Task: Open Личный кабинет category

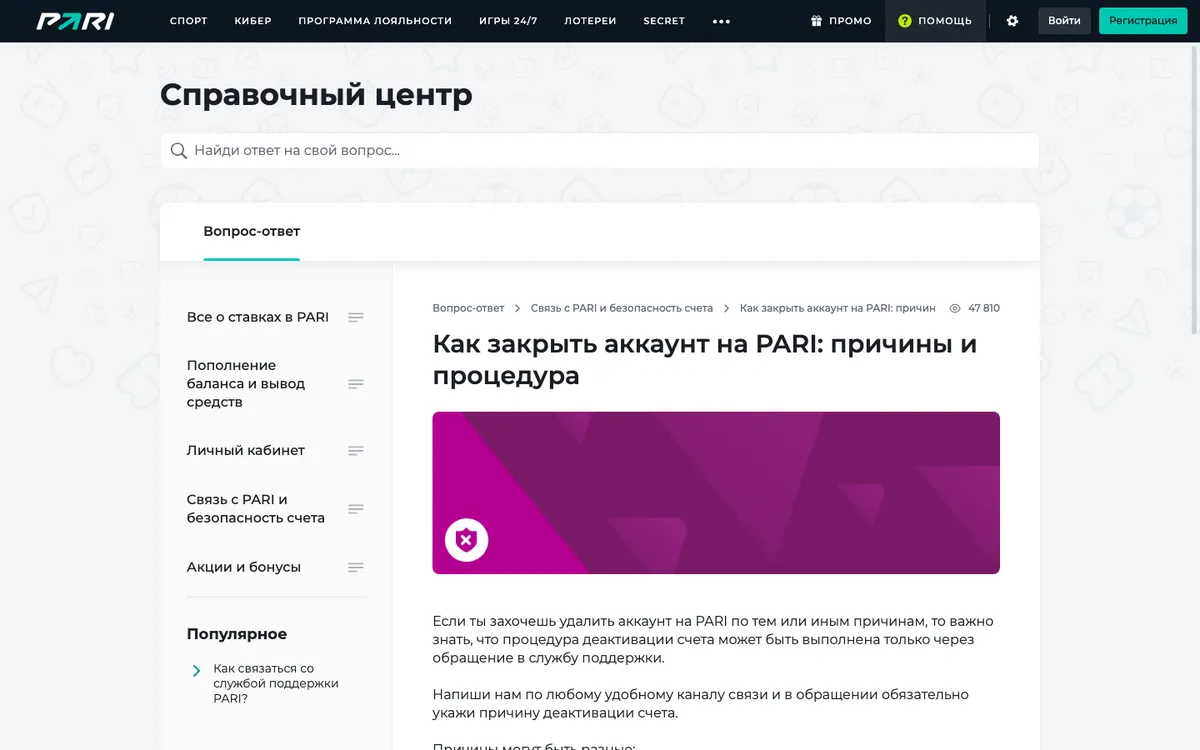Action: [246, 451]
